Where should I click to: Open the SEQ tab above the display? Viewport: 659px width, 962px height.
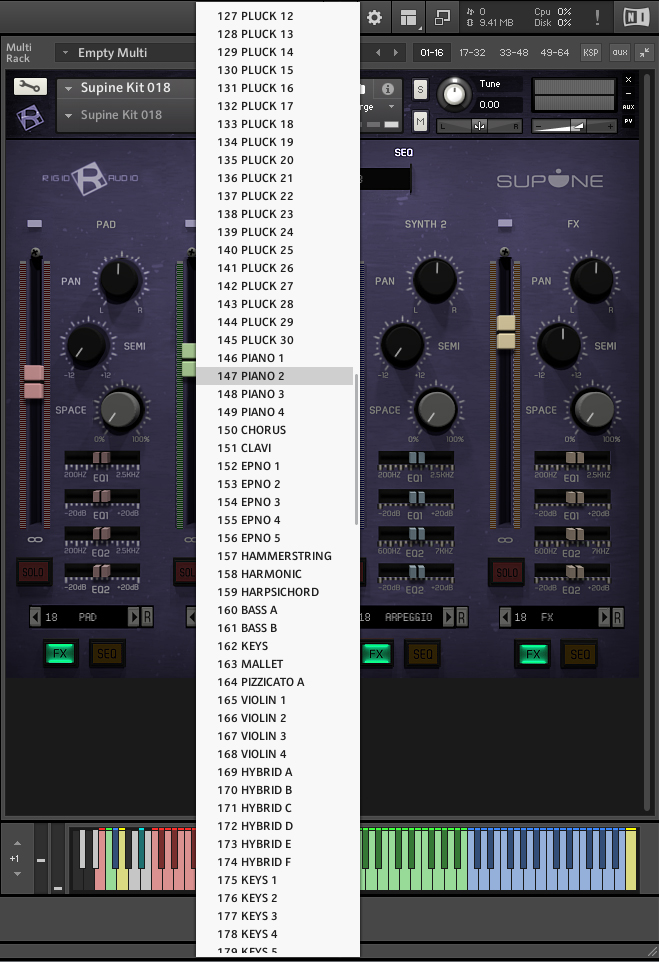click(x=404, y=152)
